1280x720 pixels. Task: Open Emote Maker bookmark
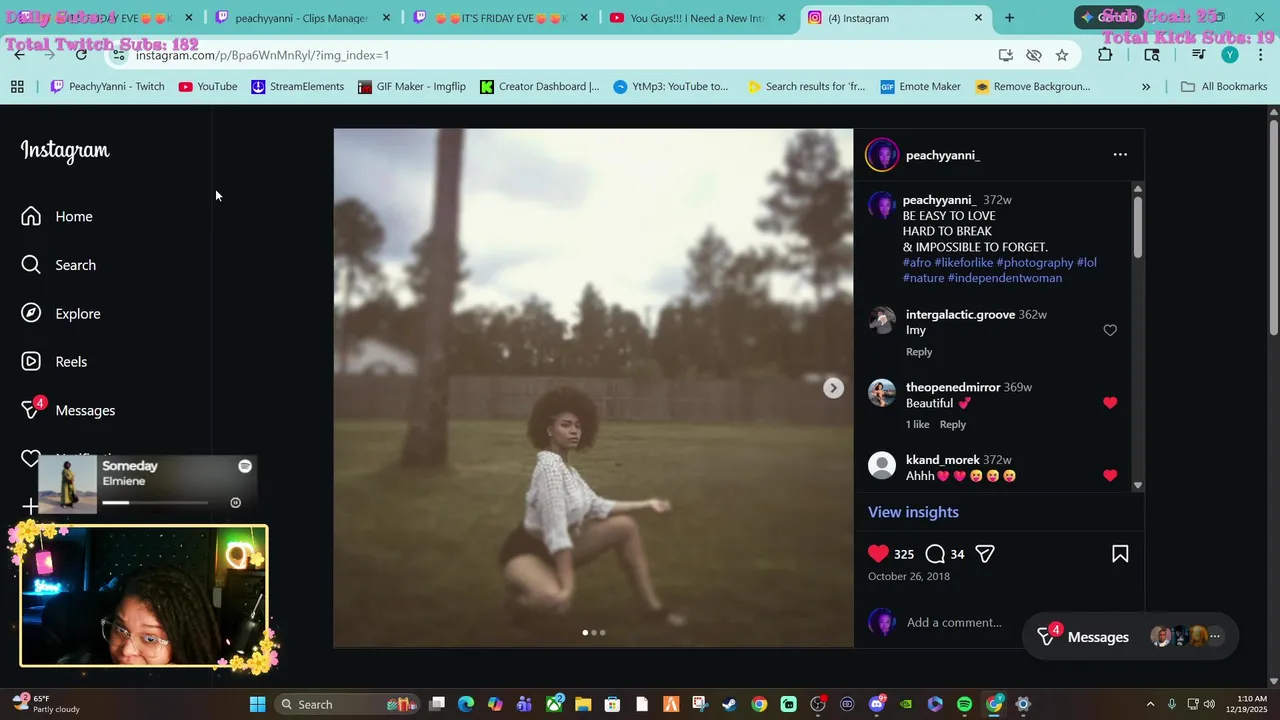point(921,87)
